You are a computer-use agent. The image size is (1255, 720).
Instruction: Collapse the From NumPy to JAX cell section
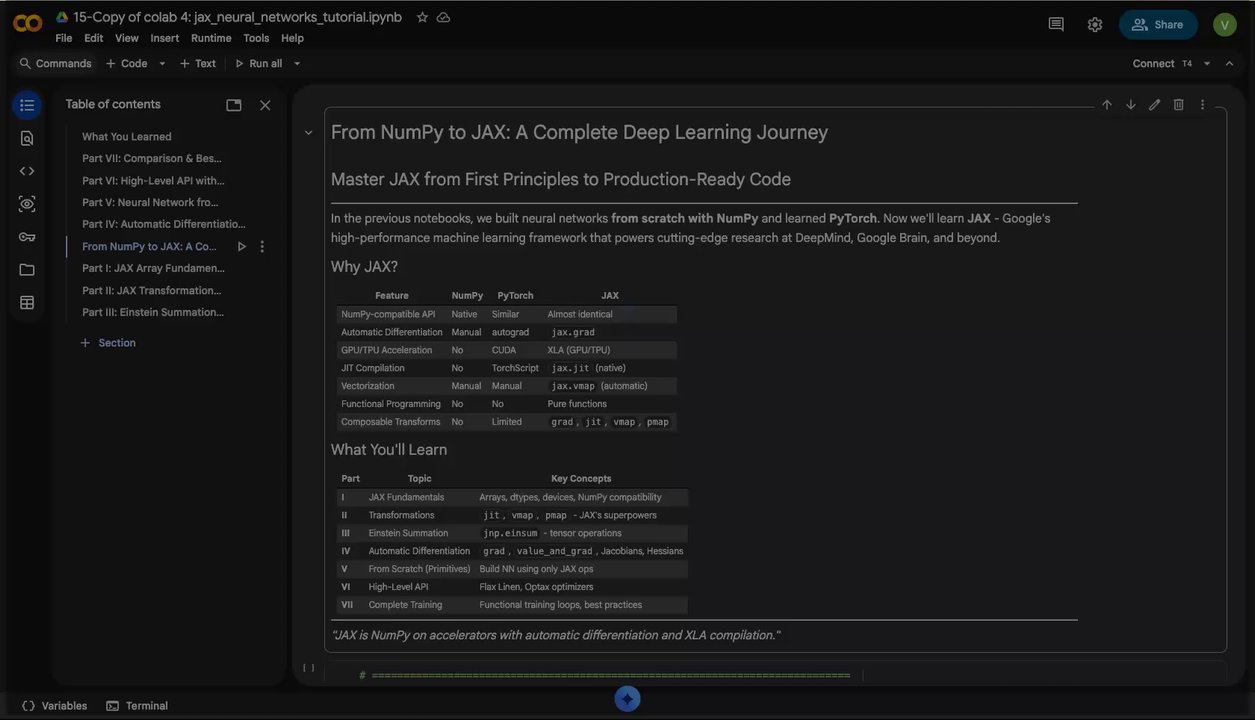pos(308,133)
